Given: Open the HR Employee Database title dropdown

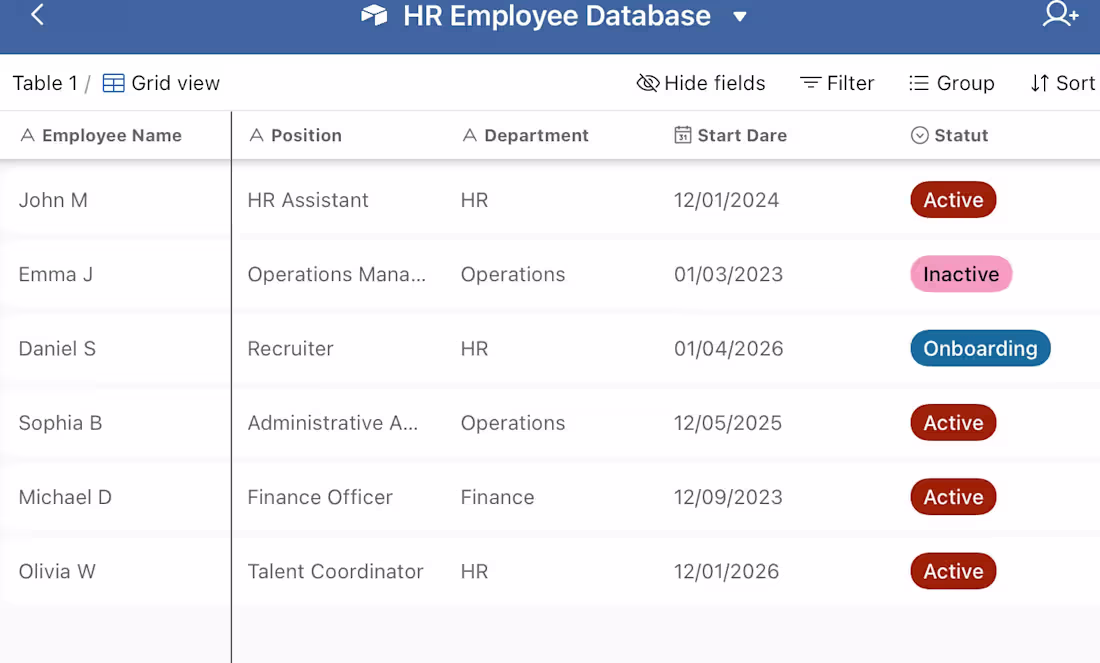Looking at the screenshot, I should (x=739, y=16).
